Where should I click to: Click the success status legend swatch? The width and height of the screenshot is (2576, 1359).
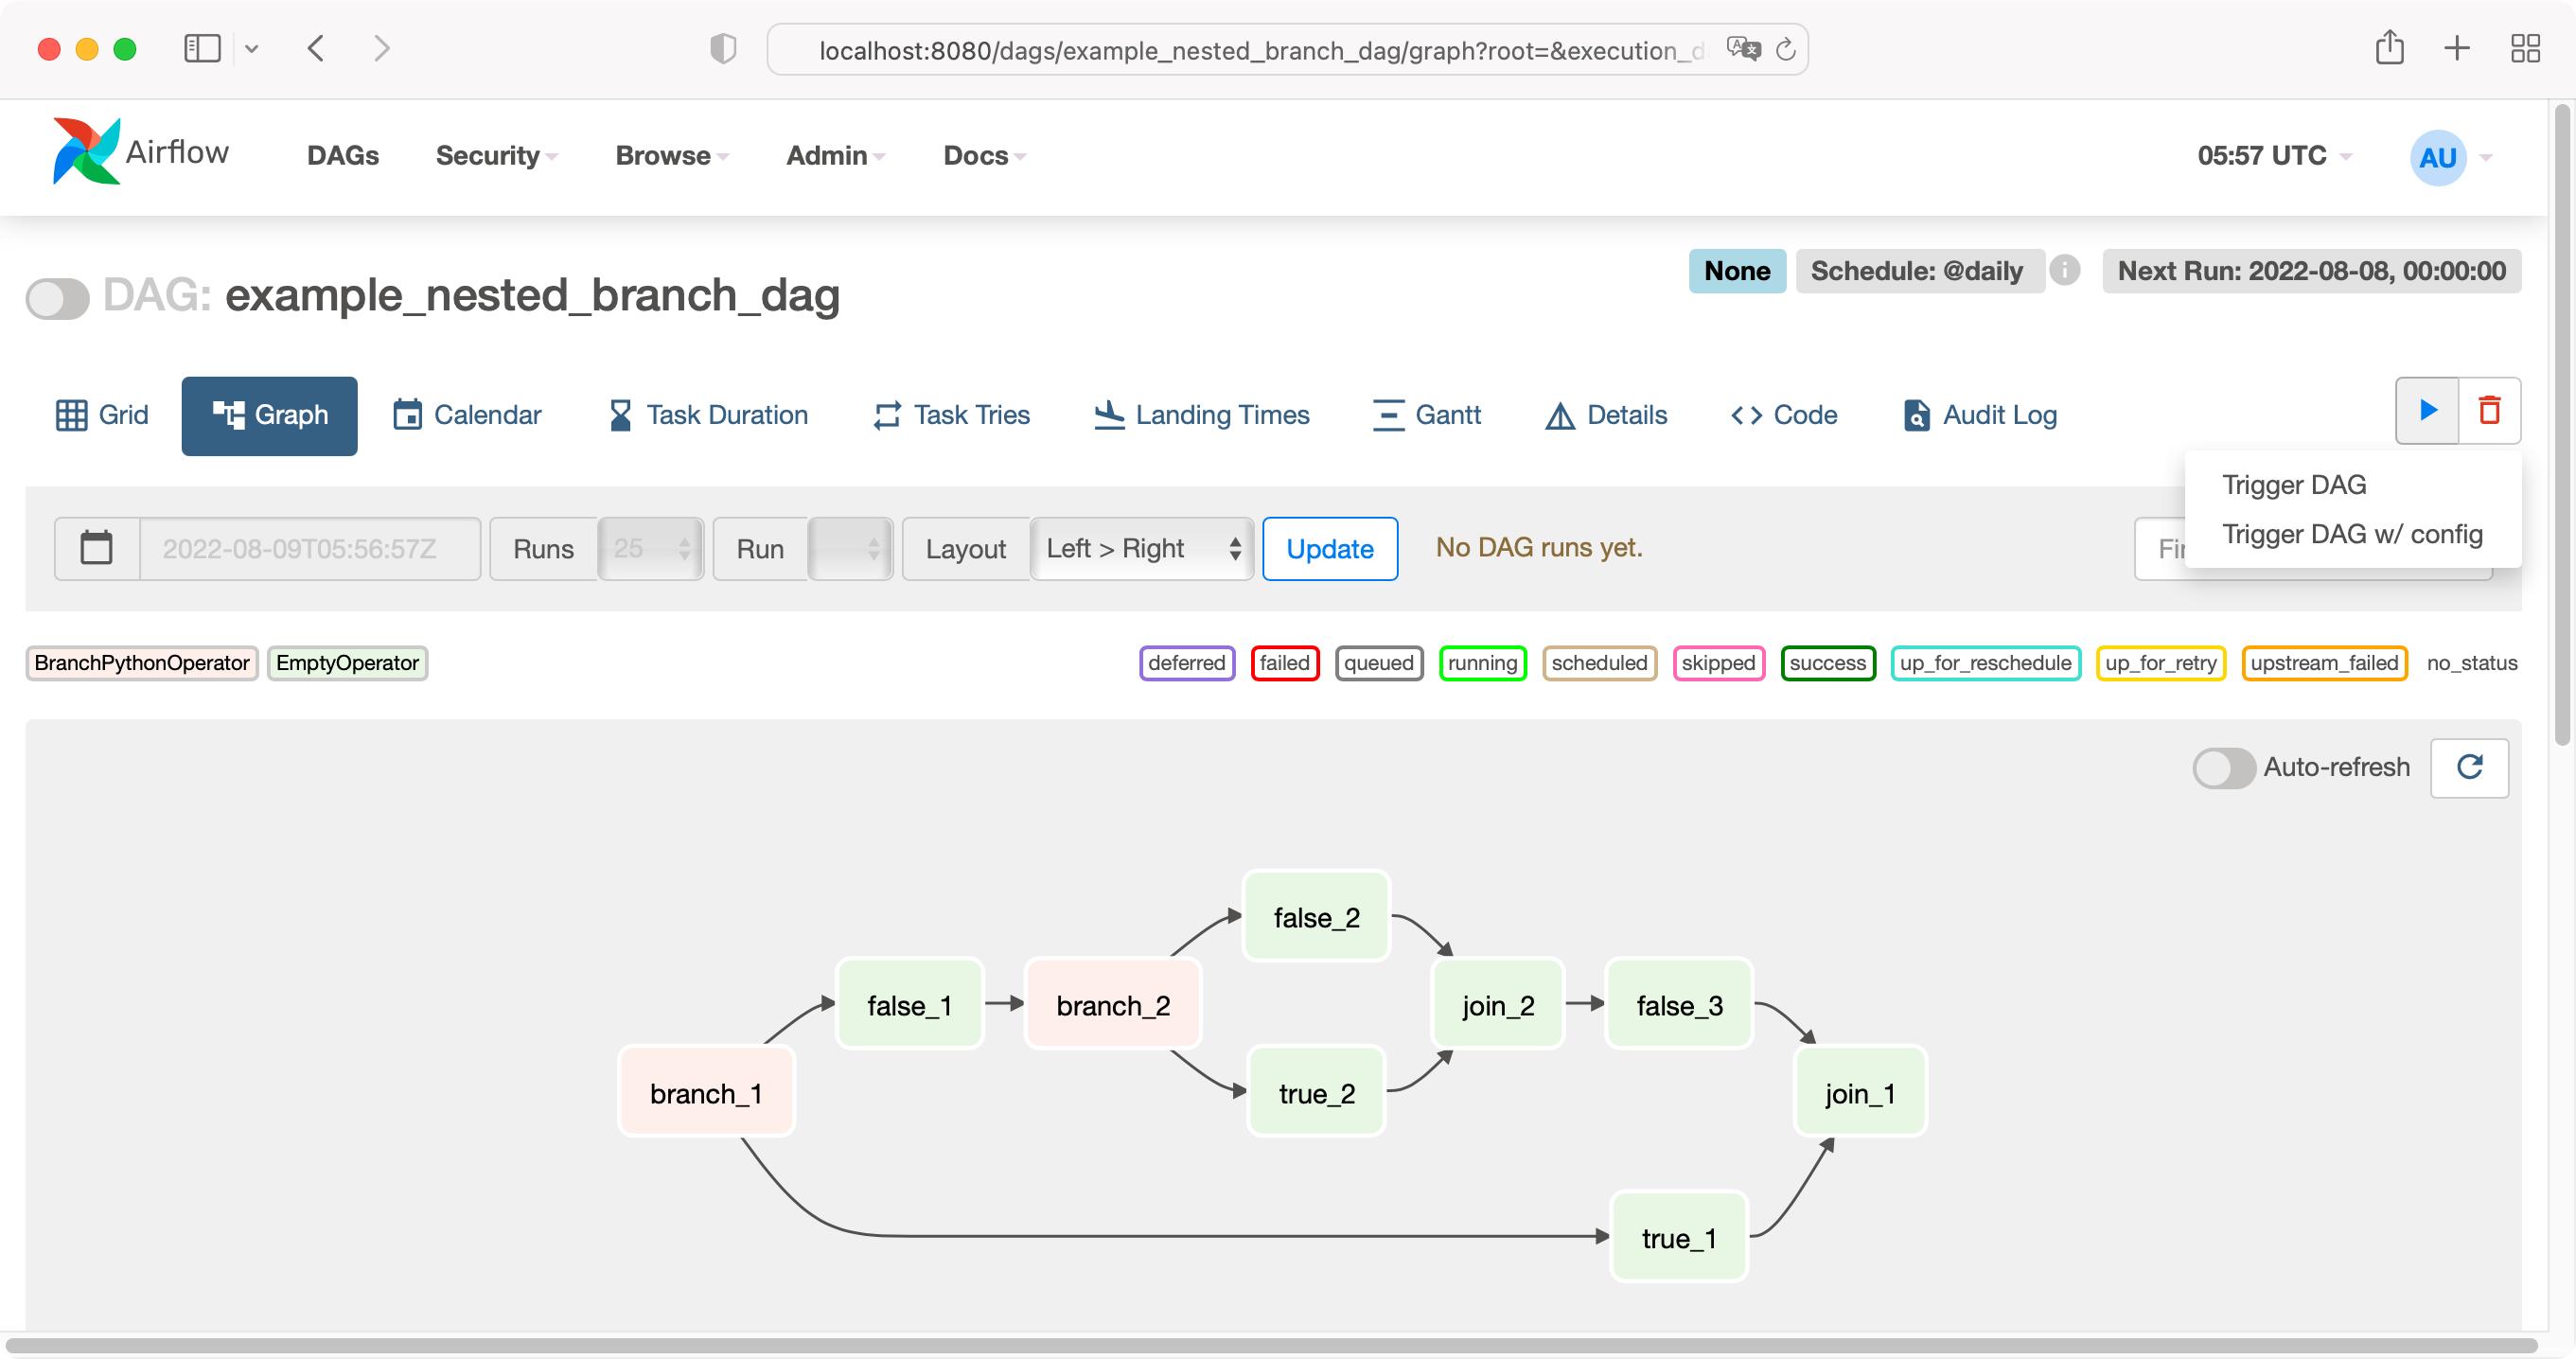(1827, 663)
